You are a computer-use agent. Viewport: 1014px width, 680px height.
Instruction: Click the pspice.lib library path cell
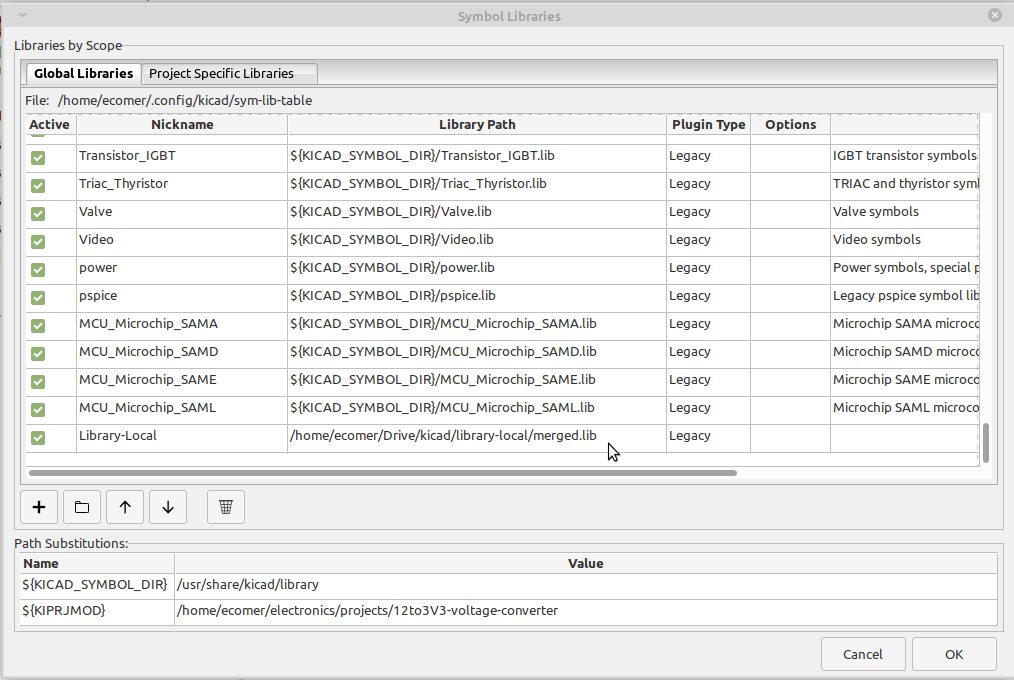[477, 297]
